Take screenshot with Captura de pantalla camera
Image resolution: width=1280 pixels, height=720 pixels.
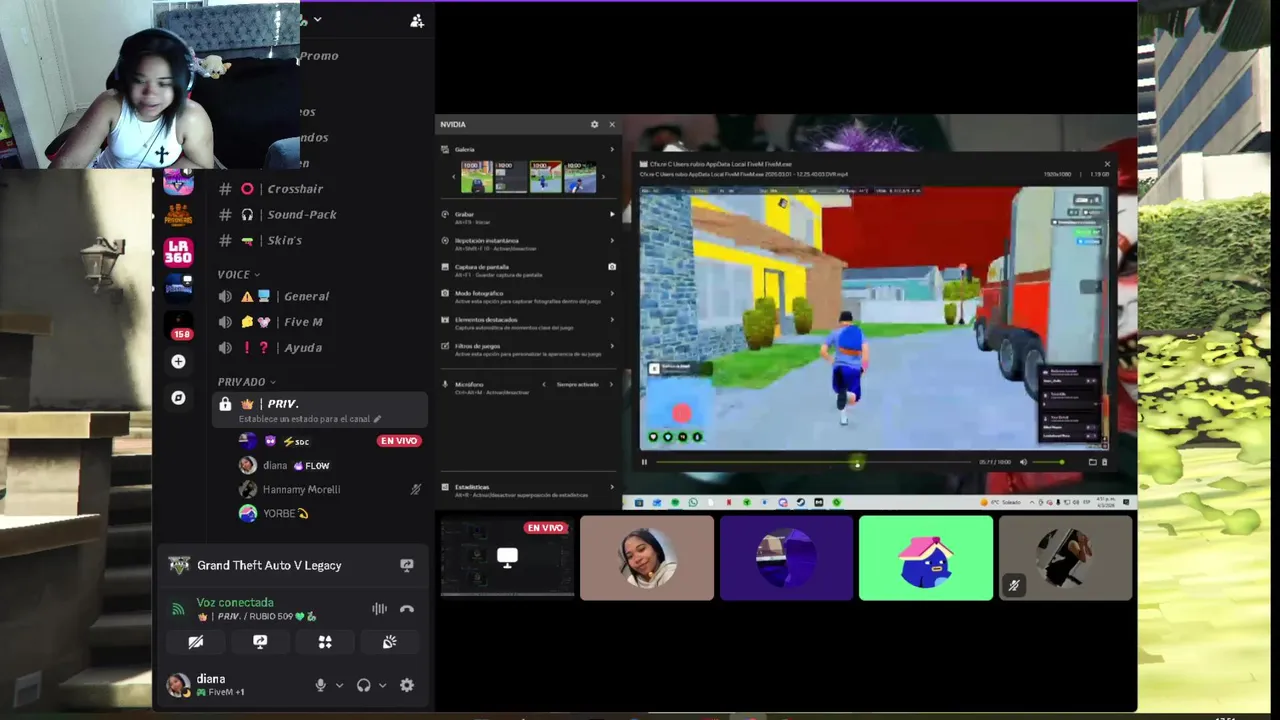coord(612,267)
